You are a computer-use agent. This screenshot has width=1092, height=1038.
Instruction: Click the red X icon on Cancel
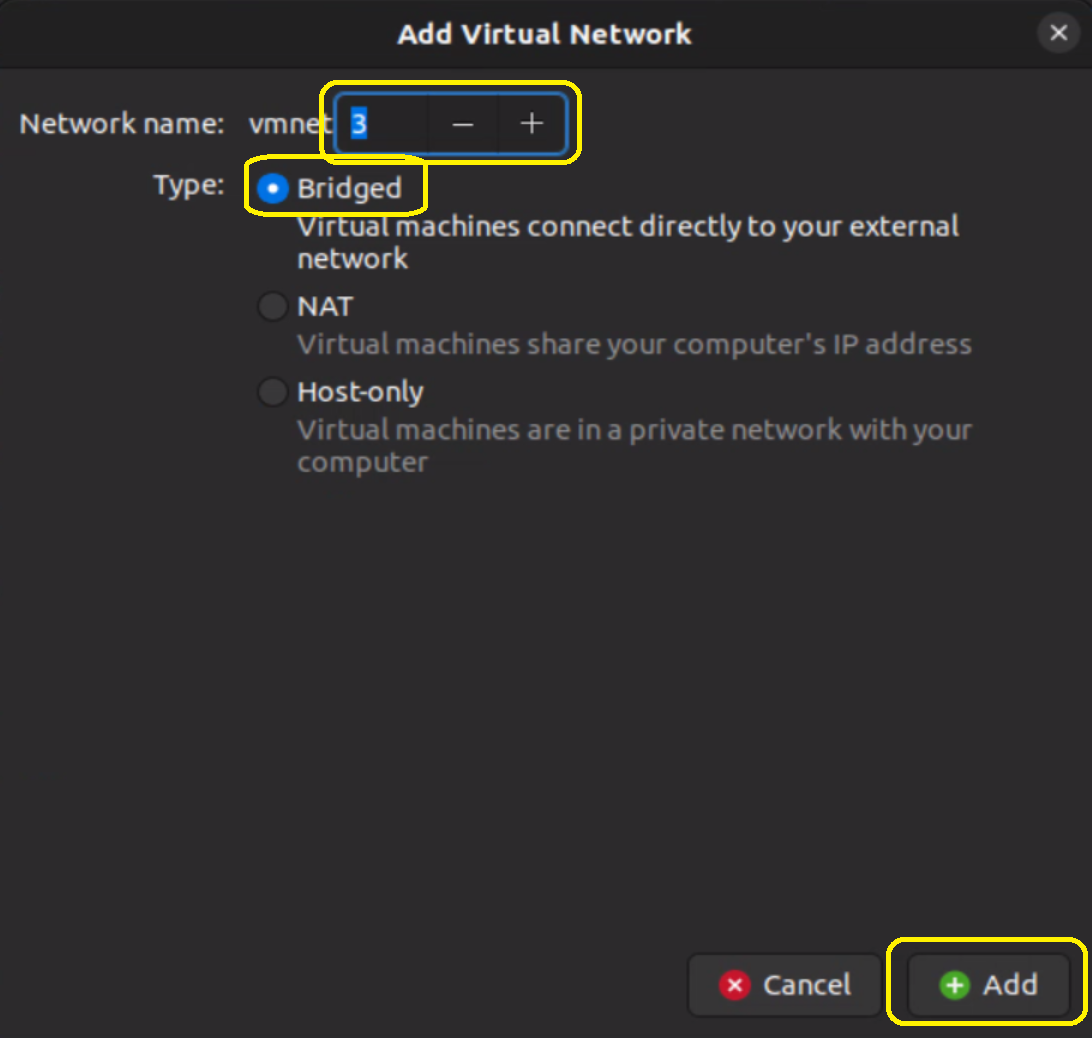(734, 985)
